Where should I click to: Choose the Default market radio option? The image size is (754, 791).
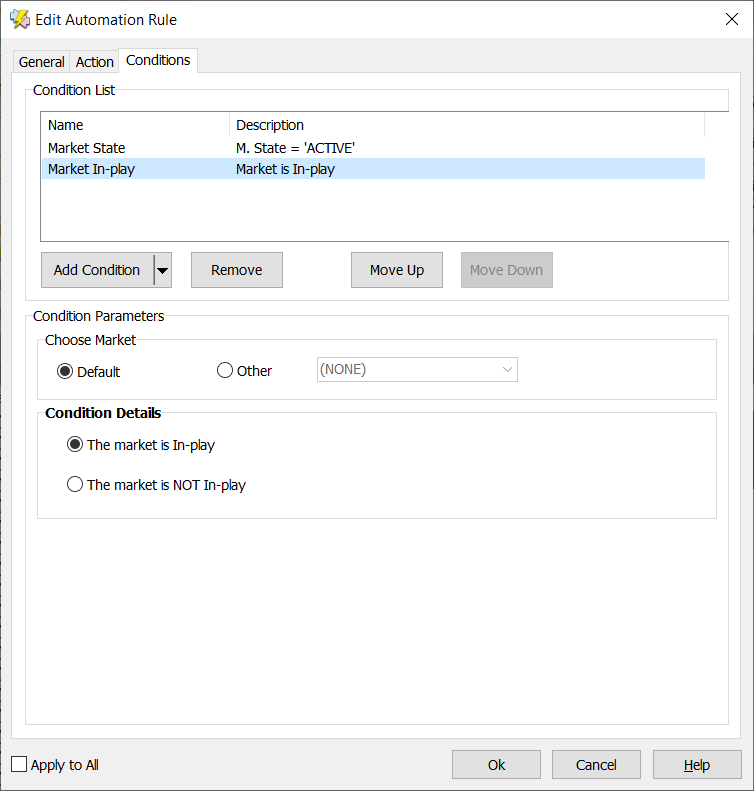(x=66, y=371)
